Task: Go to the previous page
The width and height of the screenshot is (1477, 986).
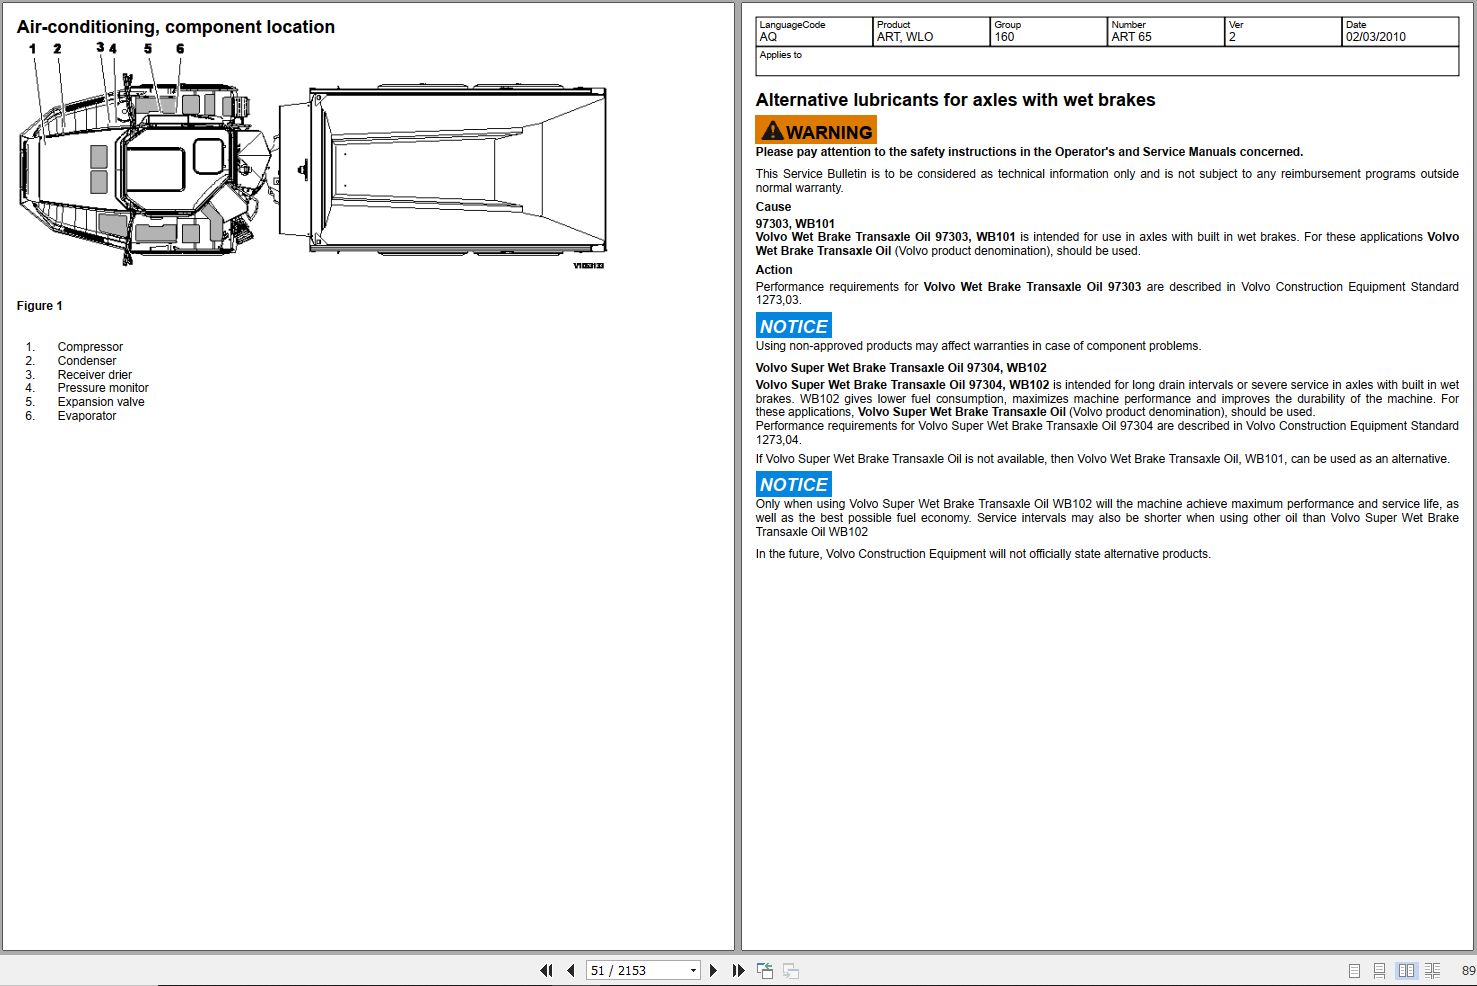Action: [x=570, y=970]
